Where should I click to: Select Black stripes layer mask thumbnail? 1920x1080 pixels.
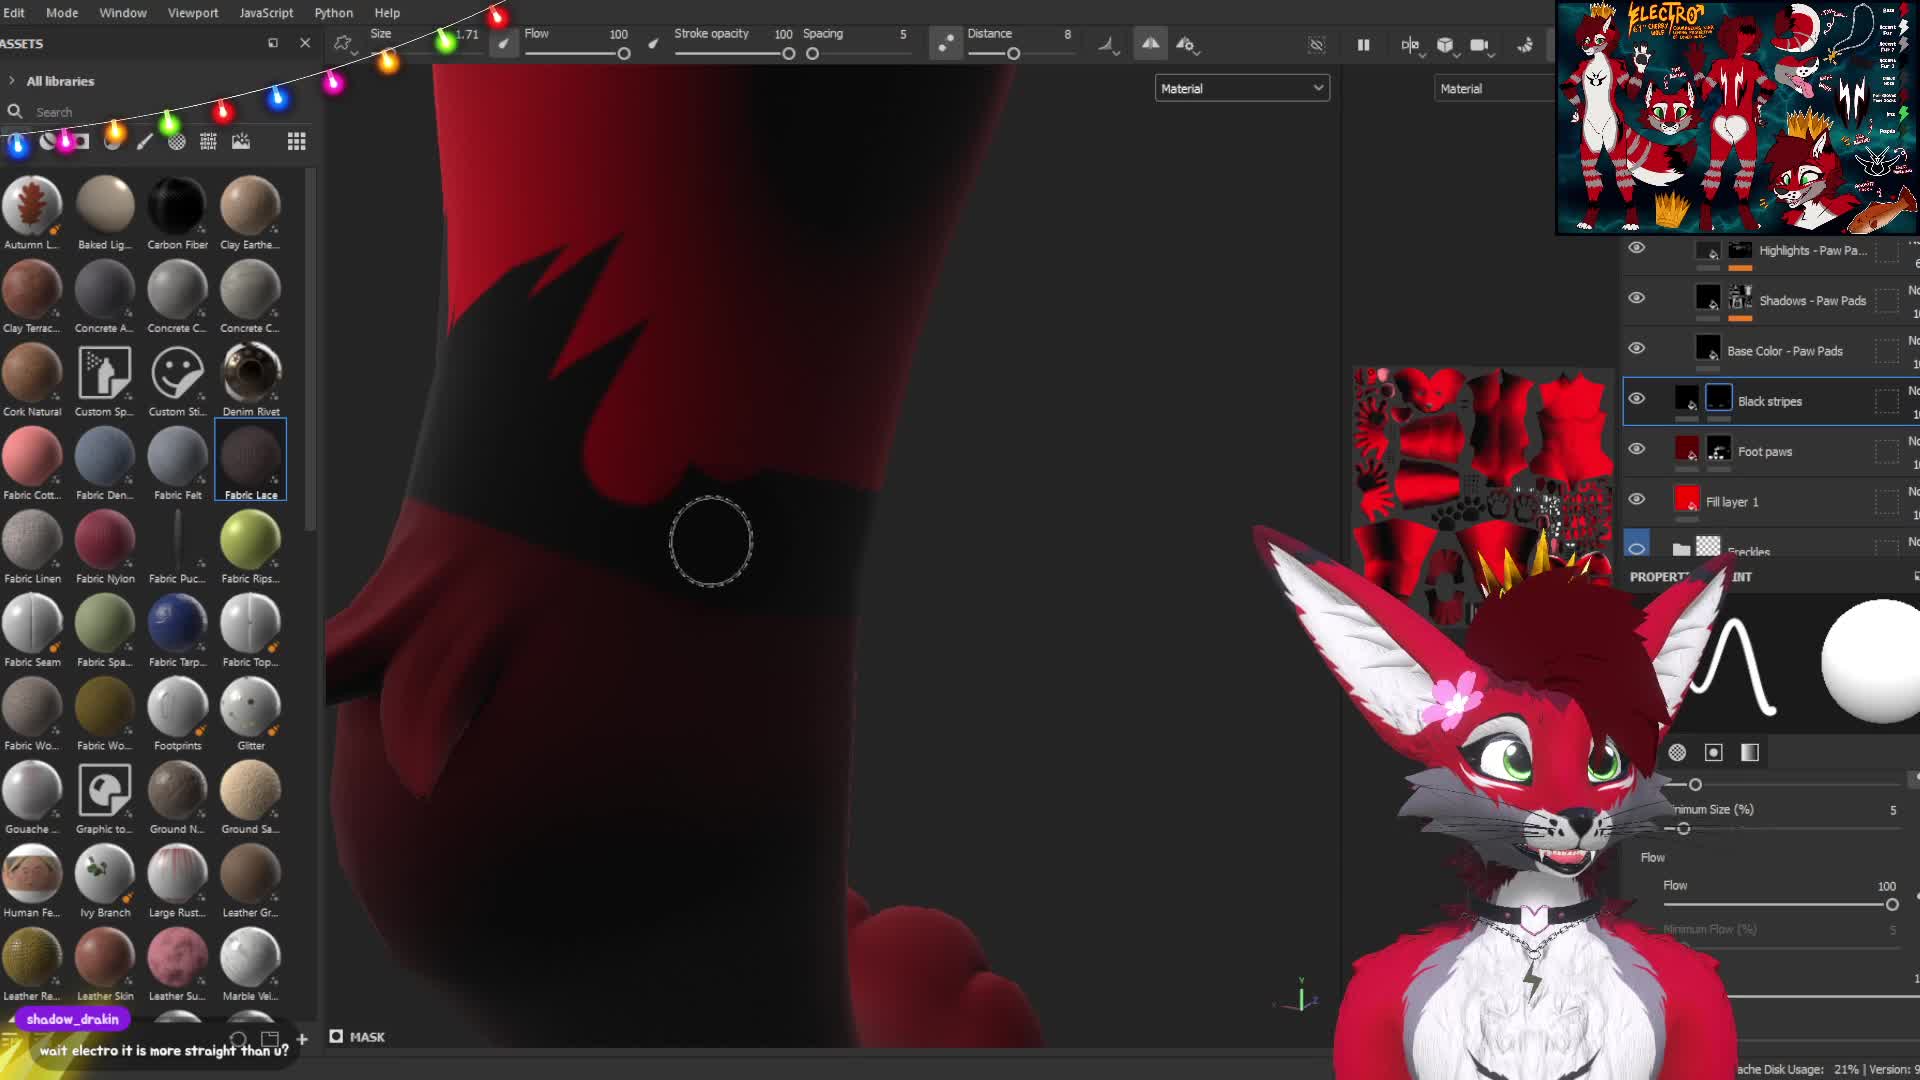pyautogui.click(x=1718, y=398)
